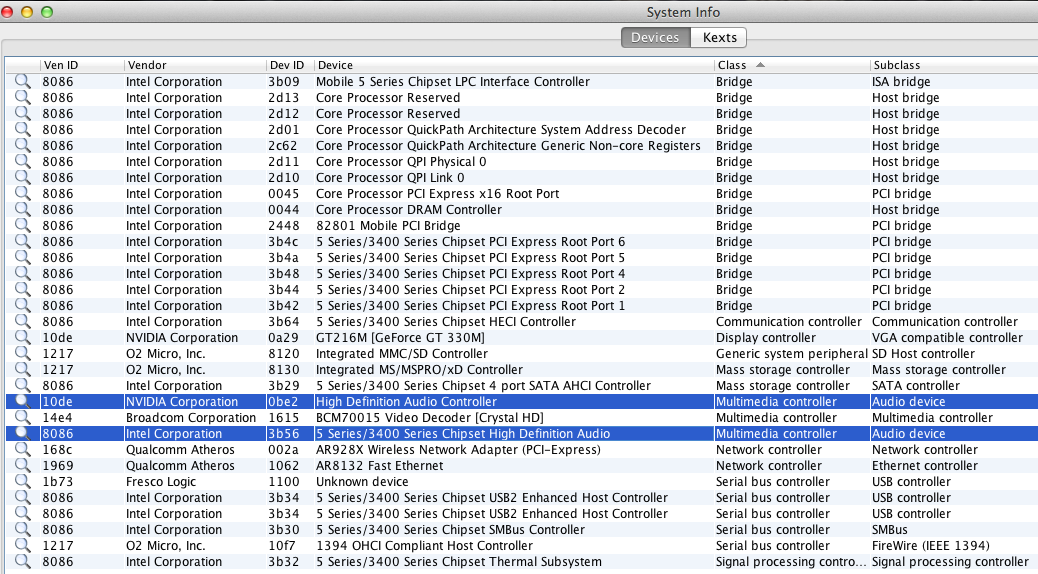Switch to the Kexts tab
The width and height of the screenshot is (1038, 574).
coord(719,38)
